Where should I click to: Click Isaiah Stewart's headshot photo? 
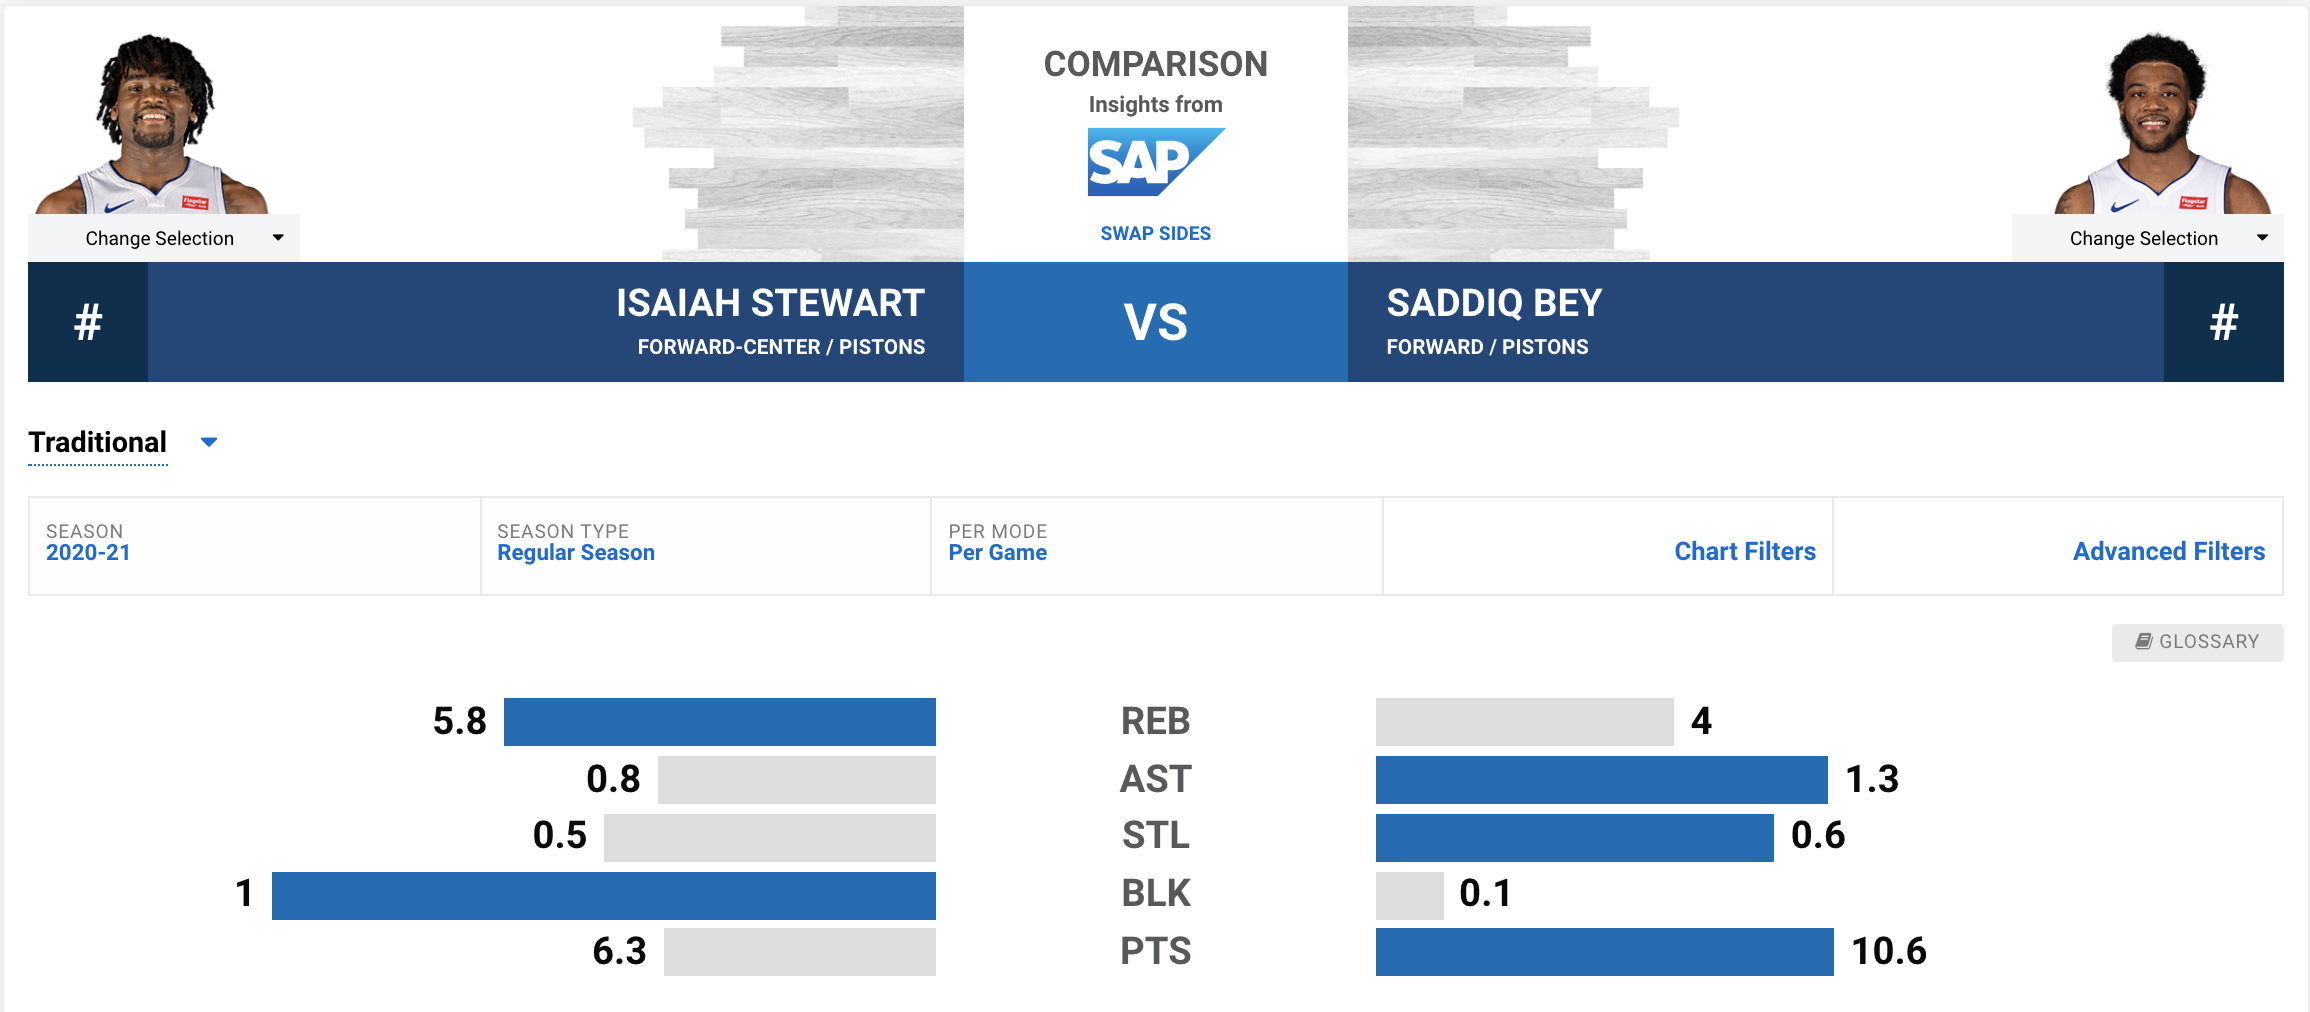pos(153,125)
